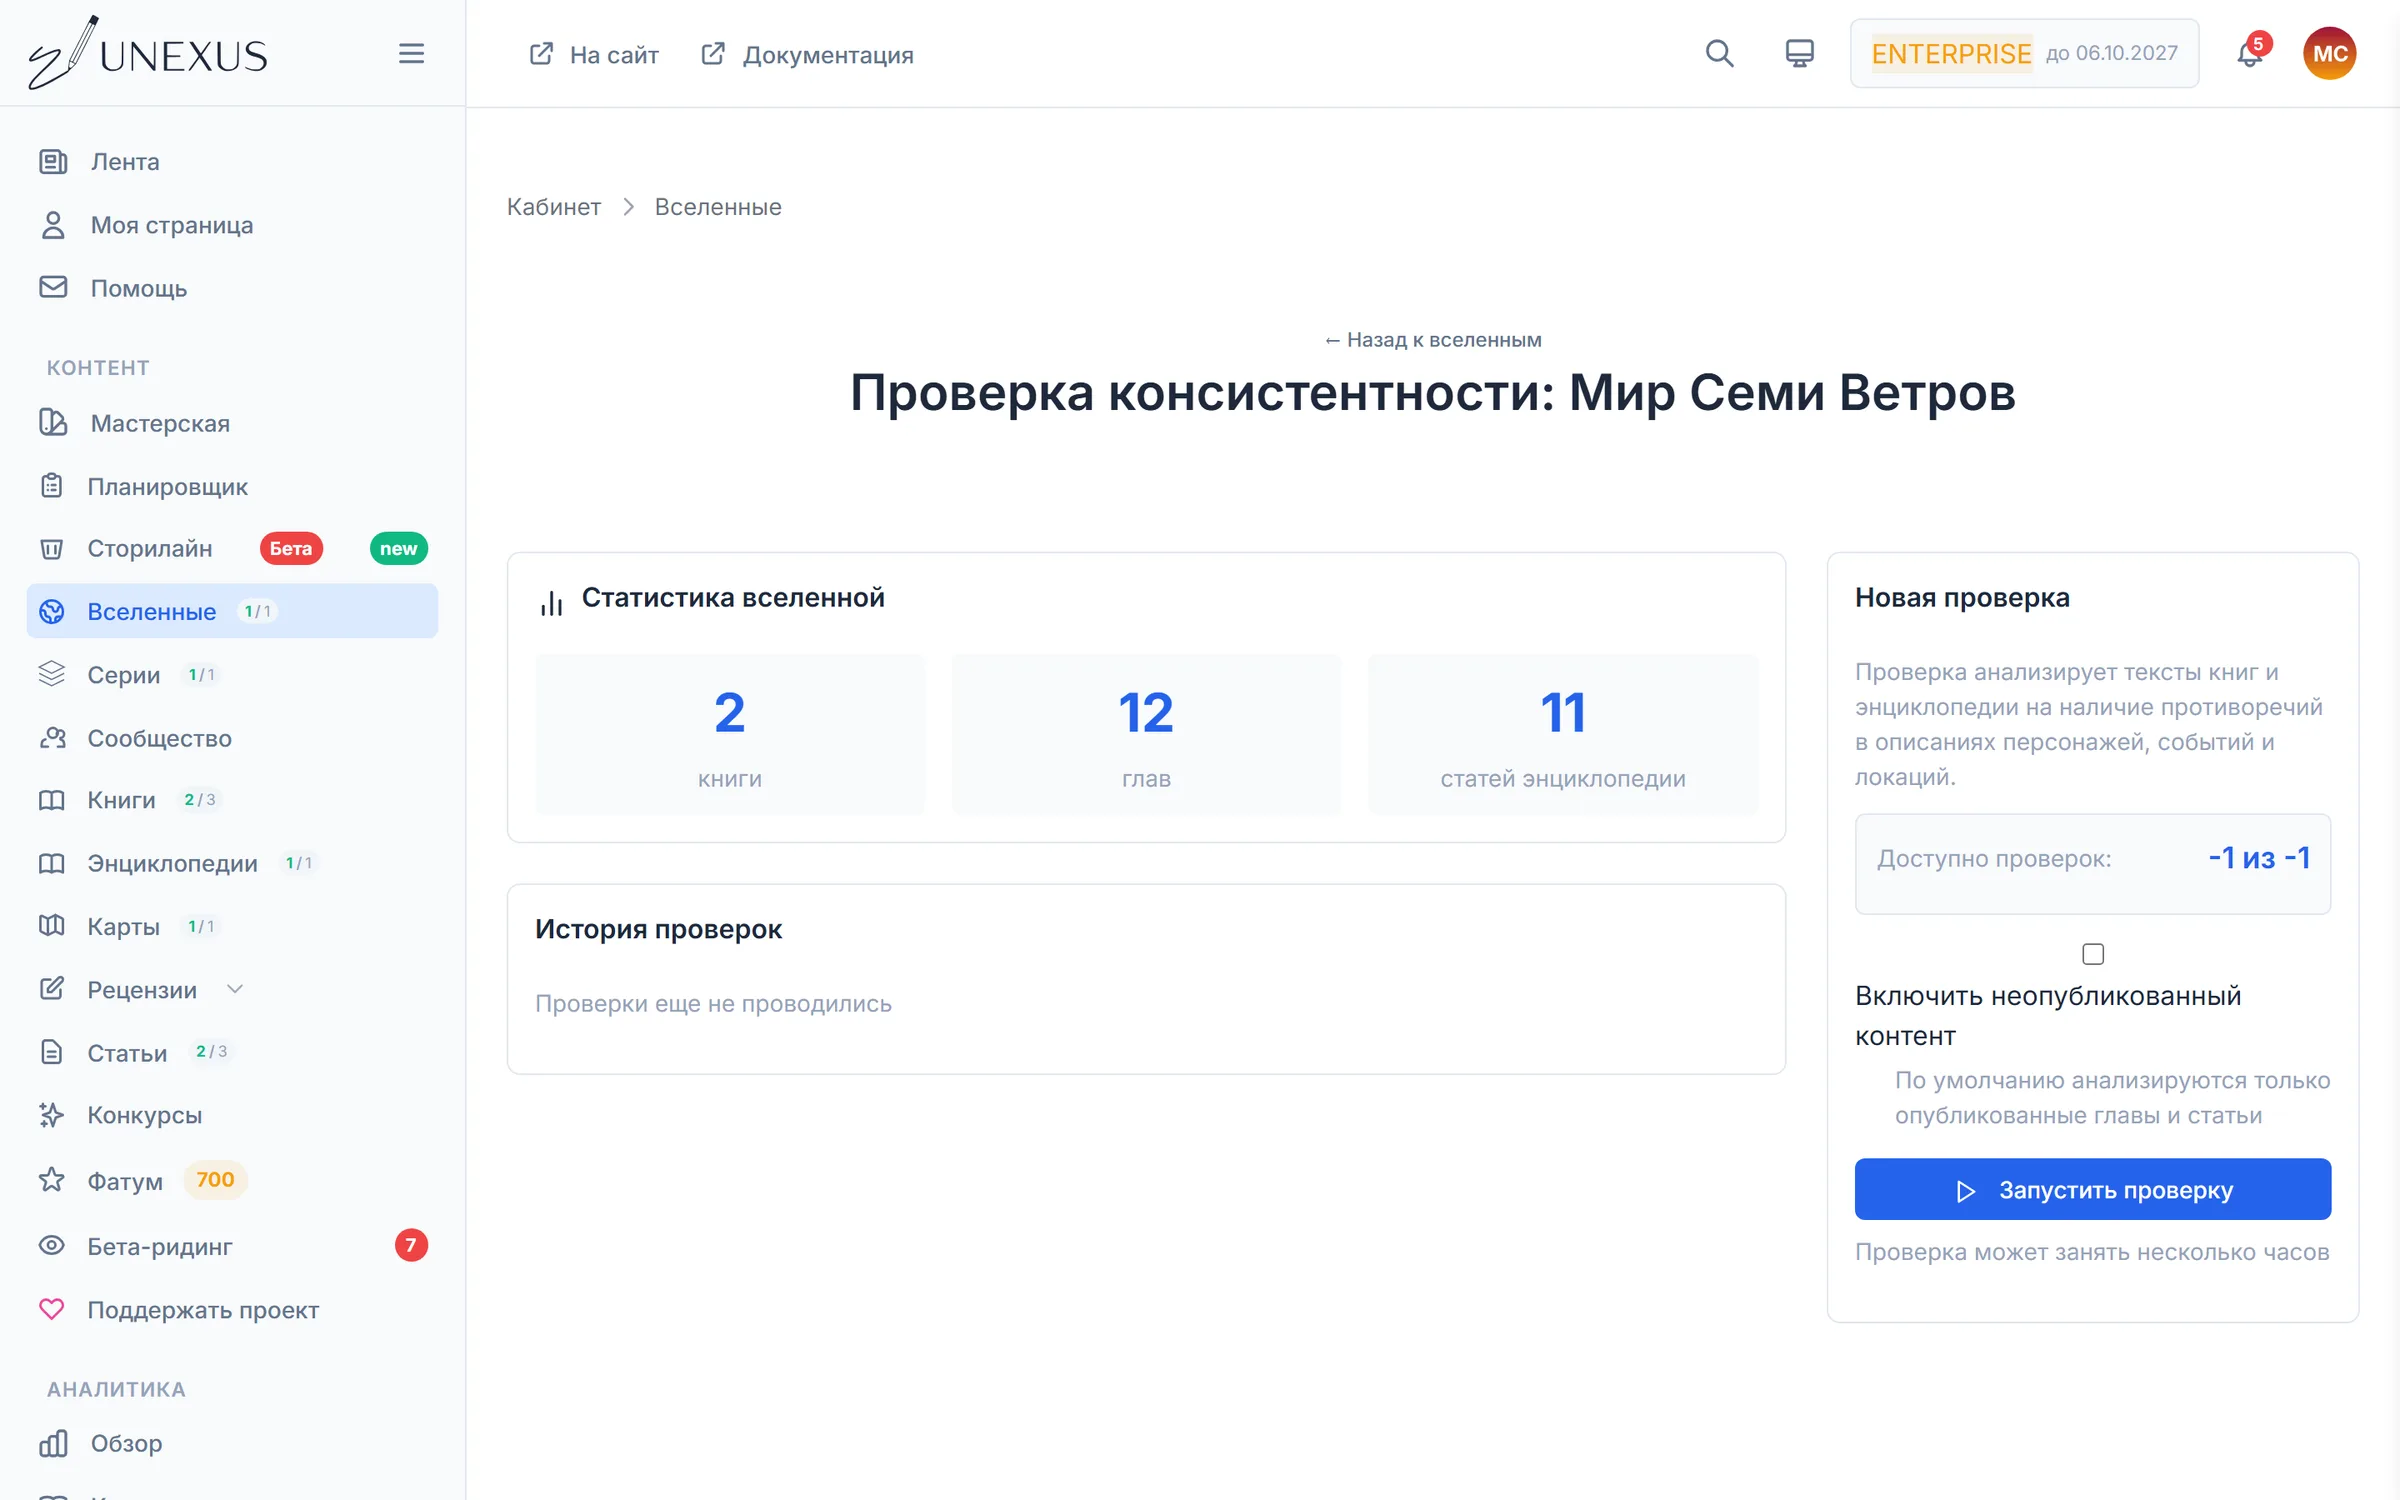Click the Сообщество people icon

[52, 738]
